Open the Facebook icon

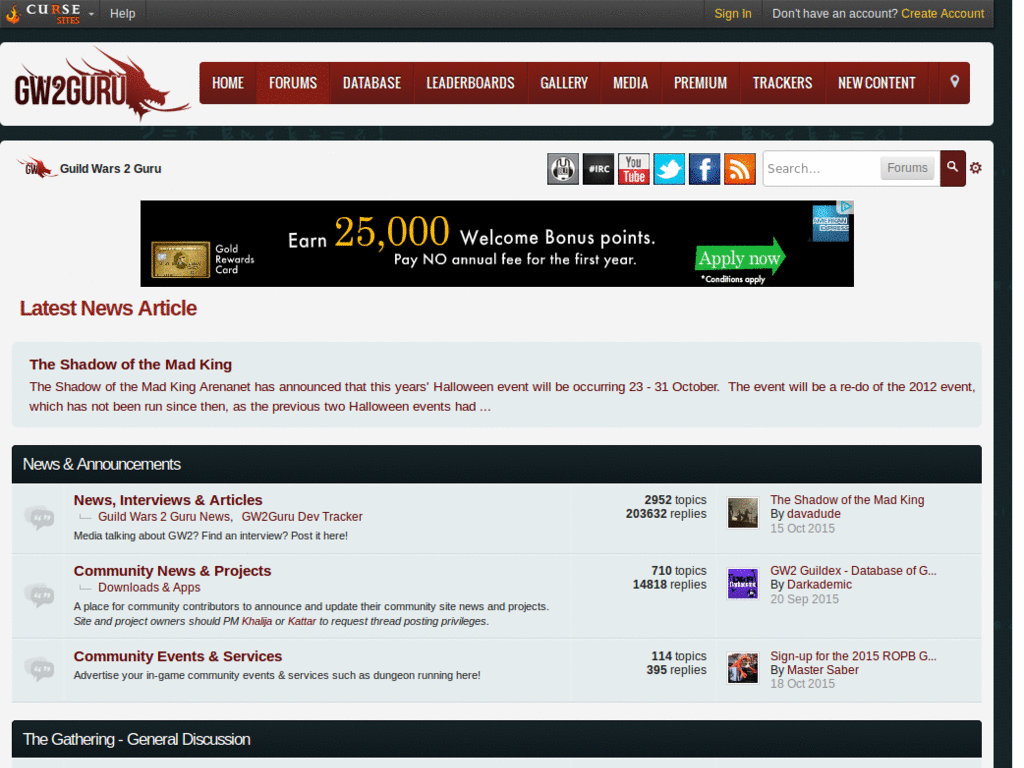click(x=705, y=169)
